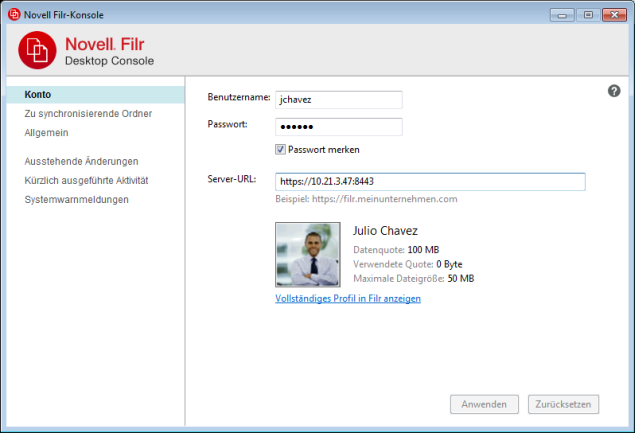635x433 pixels.
Task: View Systemwarnmeldungen section
Action: point(77,199)
